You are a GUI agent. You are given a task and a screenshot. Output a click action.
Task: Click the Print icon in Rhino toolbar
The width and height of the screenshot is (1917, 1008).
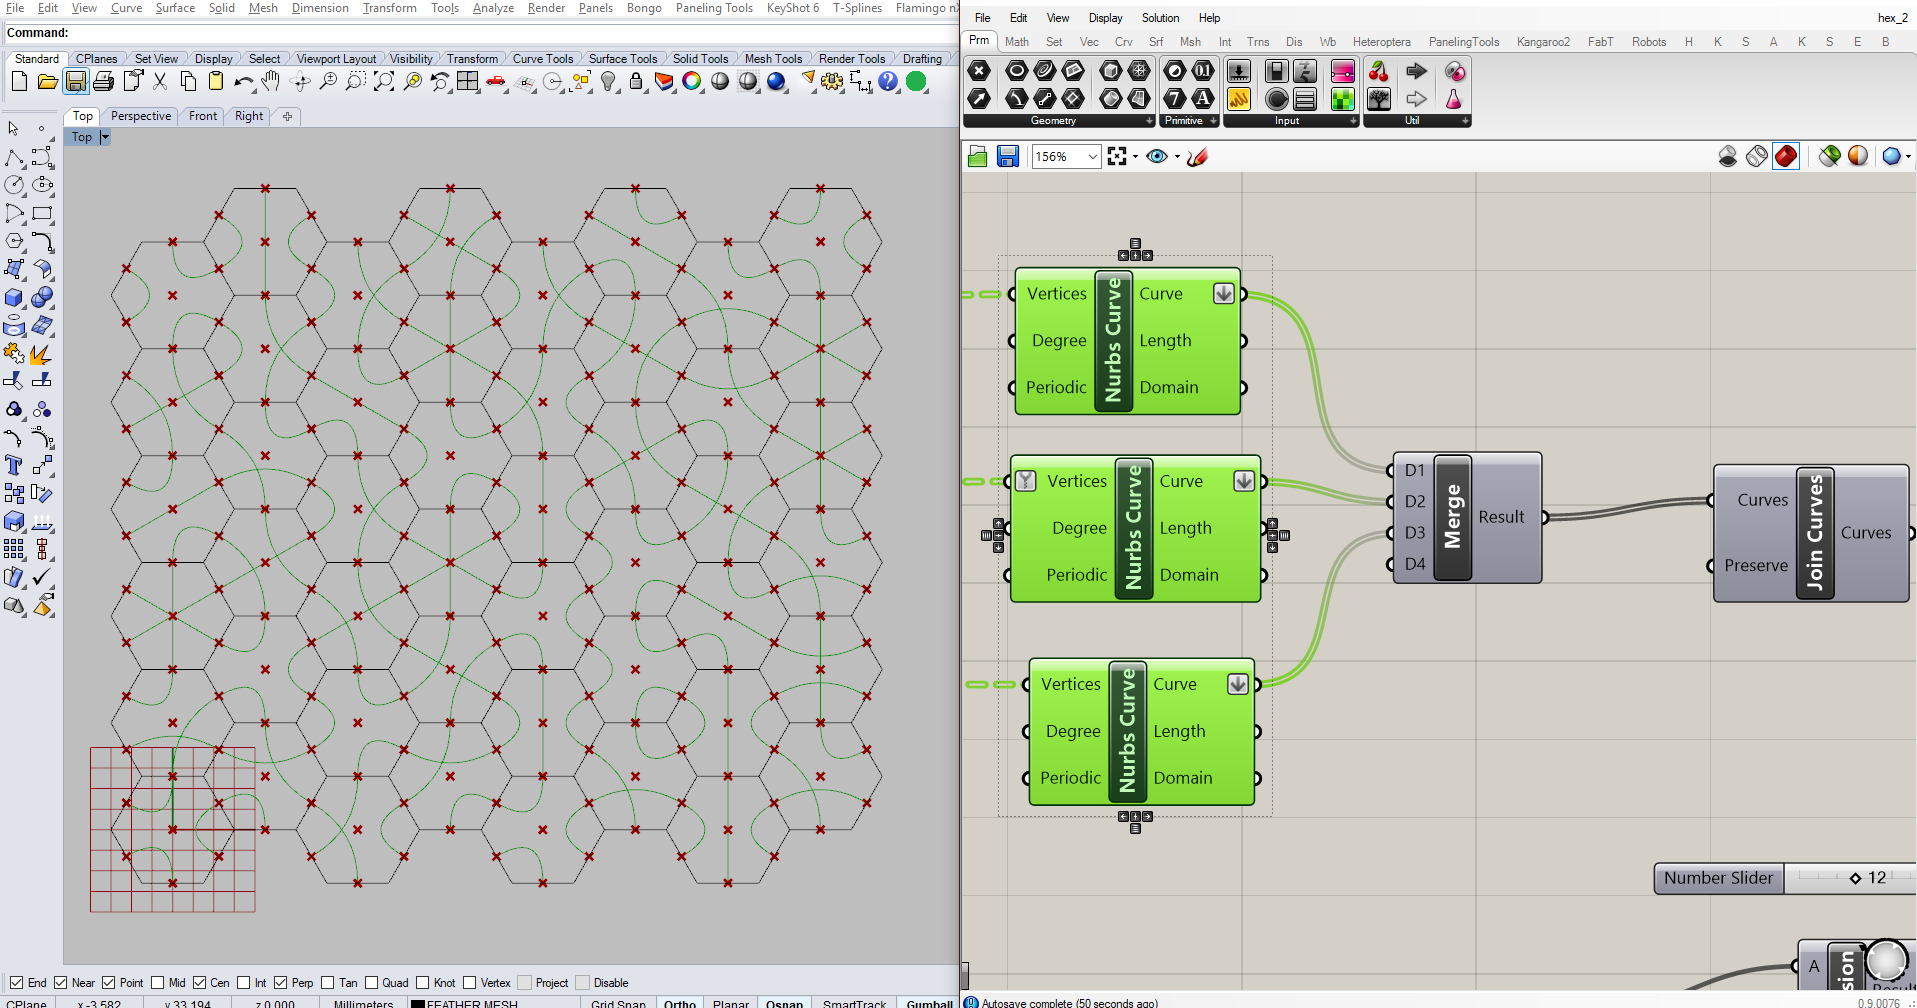(103, 82)
